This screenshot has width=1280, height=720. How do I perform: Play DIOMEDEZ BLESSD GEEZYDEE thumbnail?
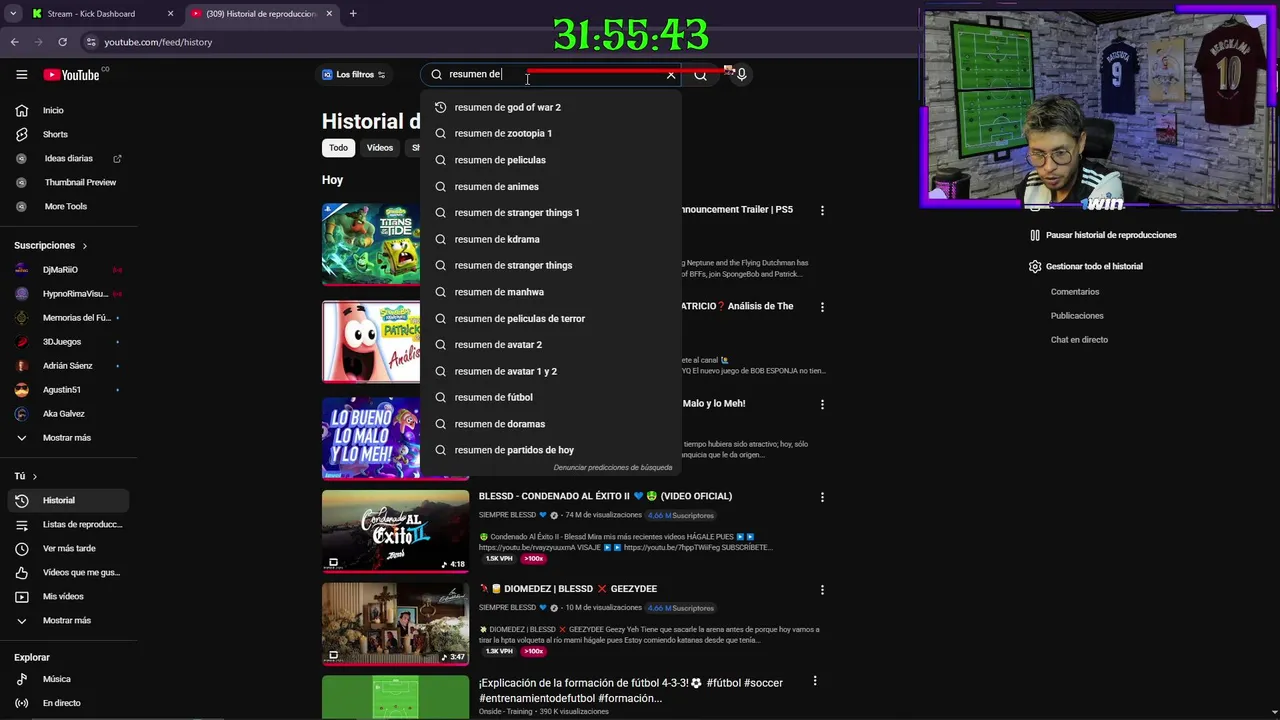pyautogui.click(x=395, y=624)
